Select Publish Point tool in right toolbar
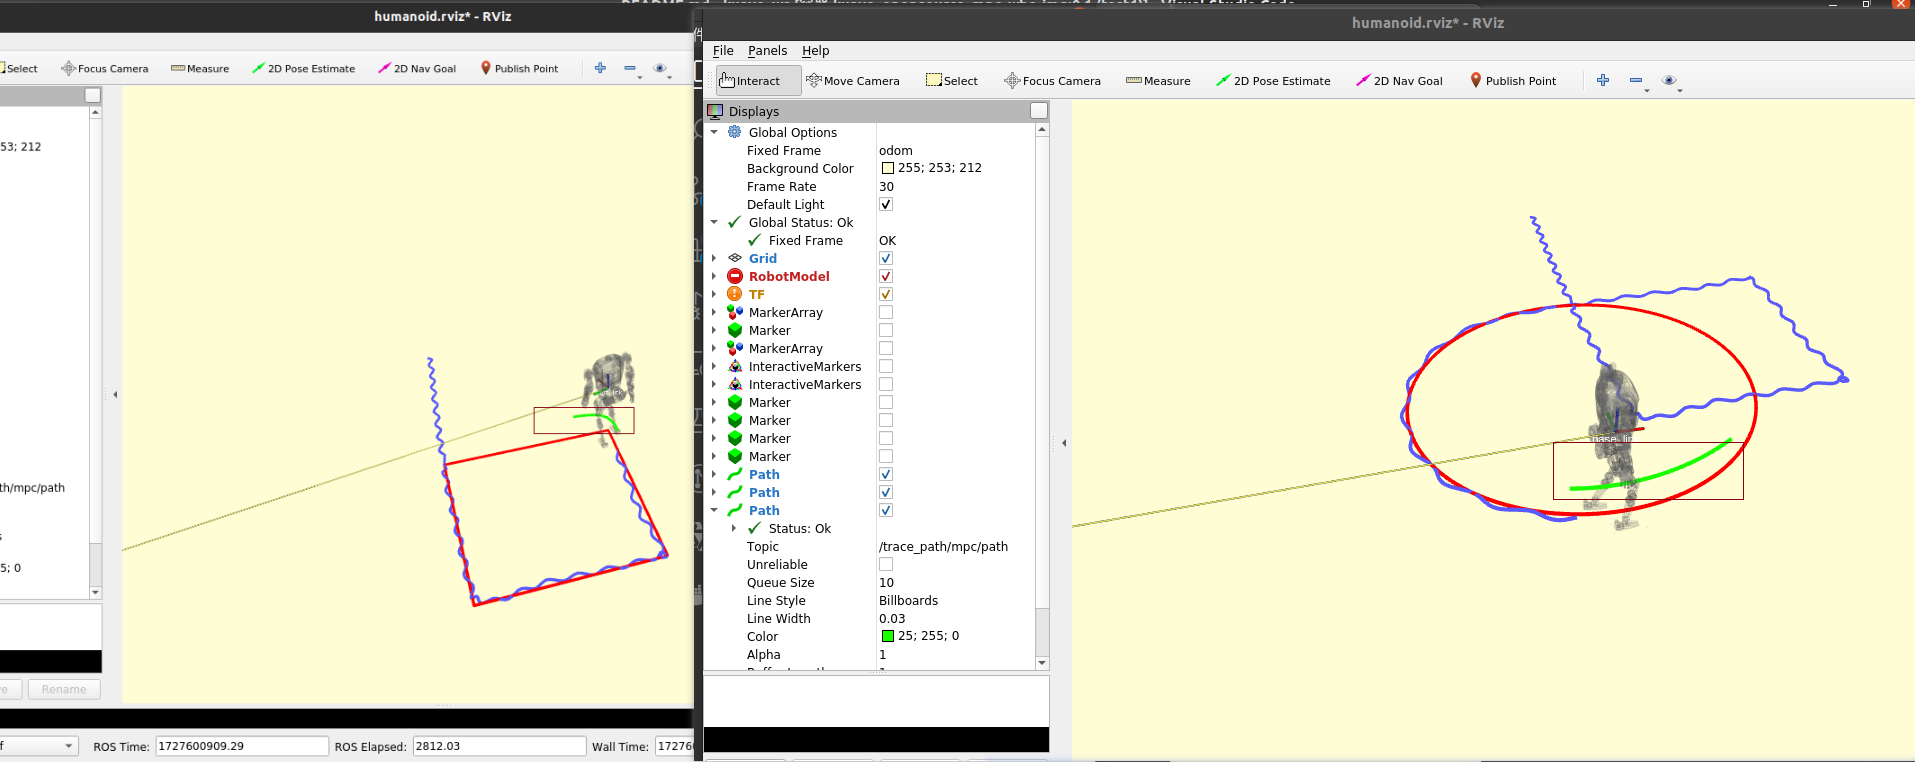 1513,81
